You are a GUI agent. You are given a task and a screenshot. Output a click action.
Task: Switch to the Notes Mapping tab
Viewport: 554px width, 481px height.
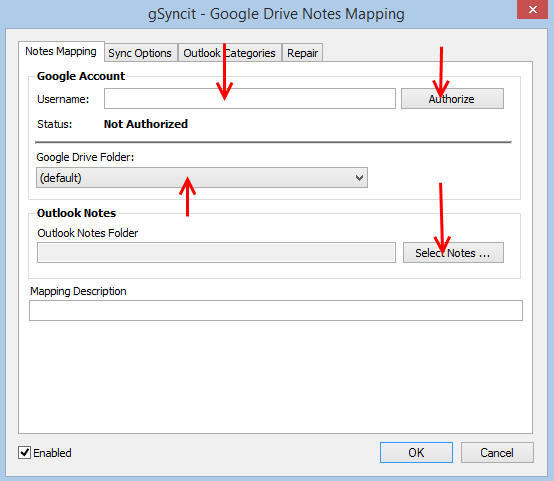pyautogui.click(x=61, y=52)
